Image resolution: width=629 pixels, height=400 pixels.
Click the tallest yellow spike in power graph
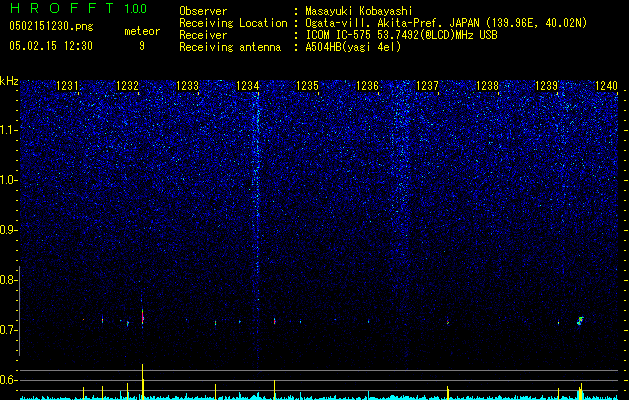click(142, 382)
